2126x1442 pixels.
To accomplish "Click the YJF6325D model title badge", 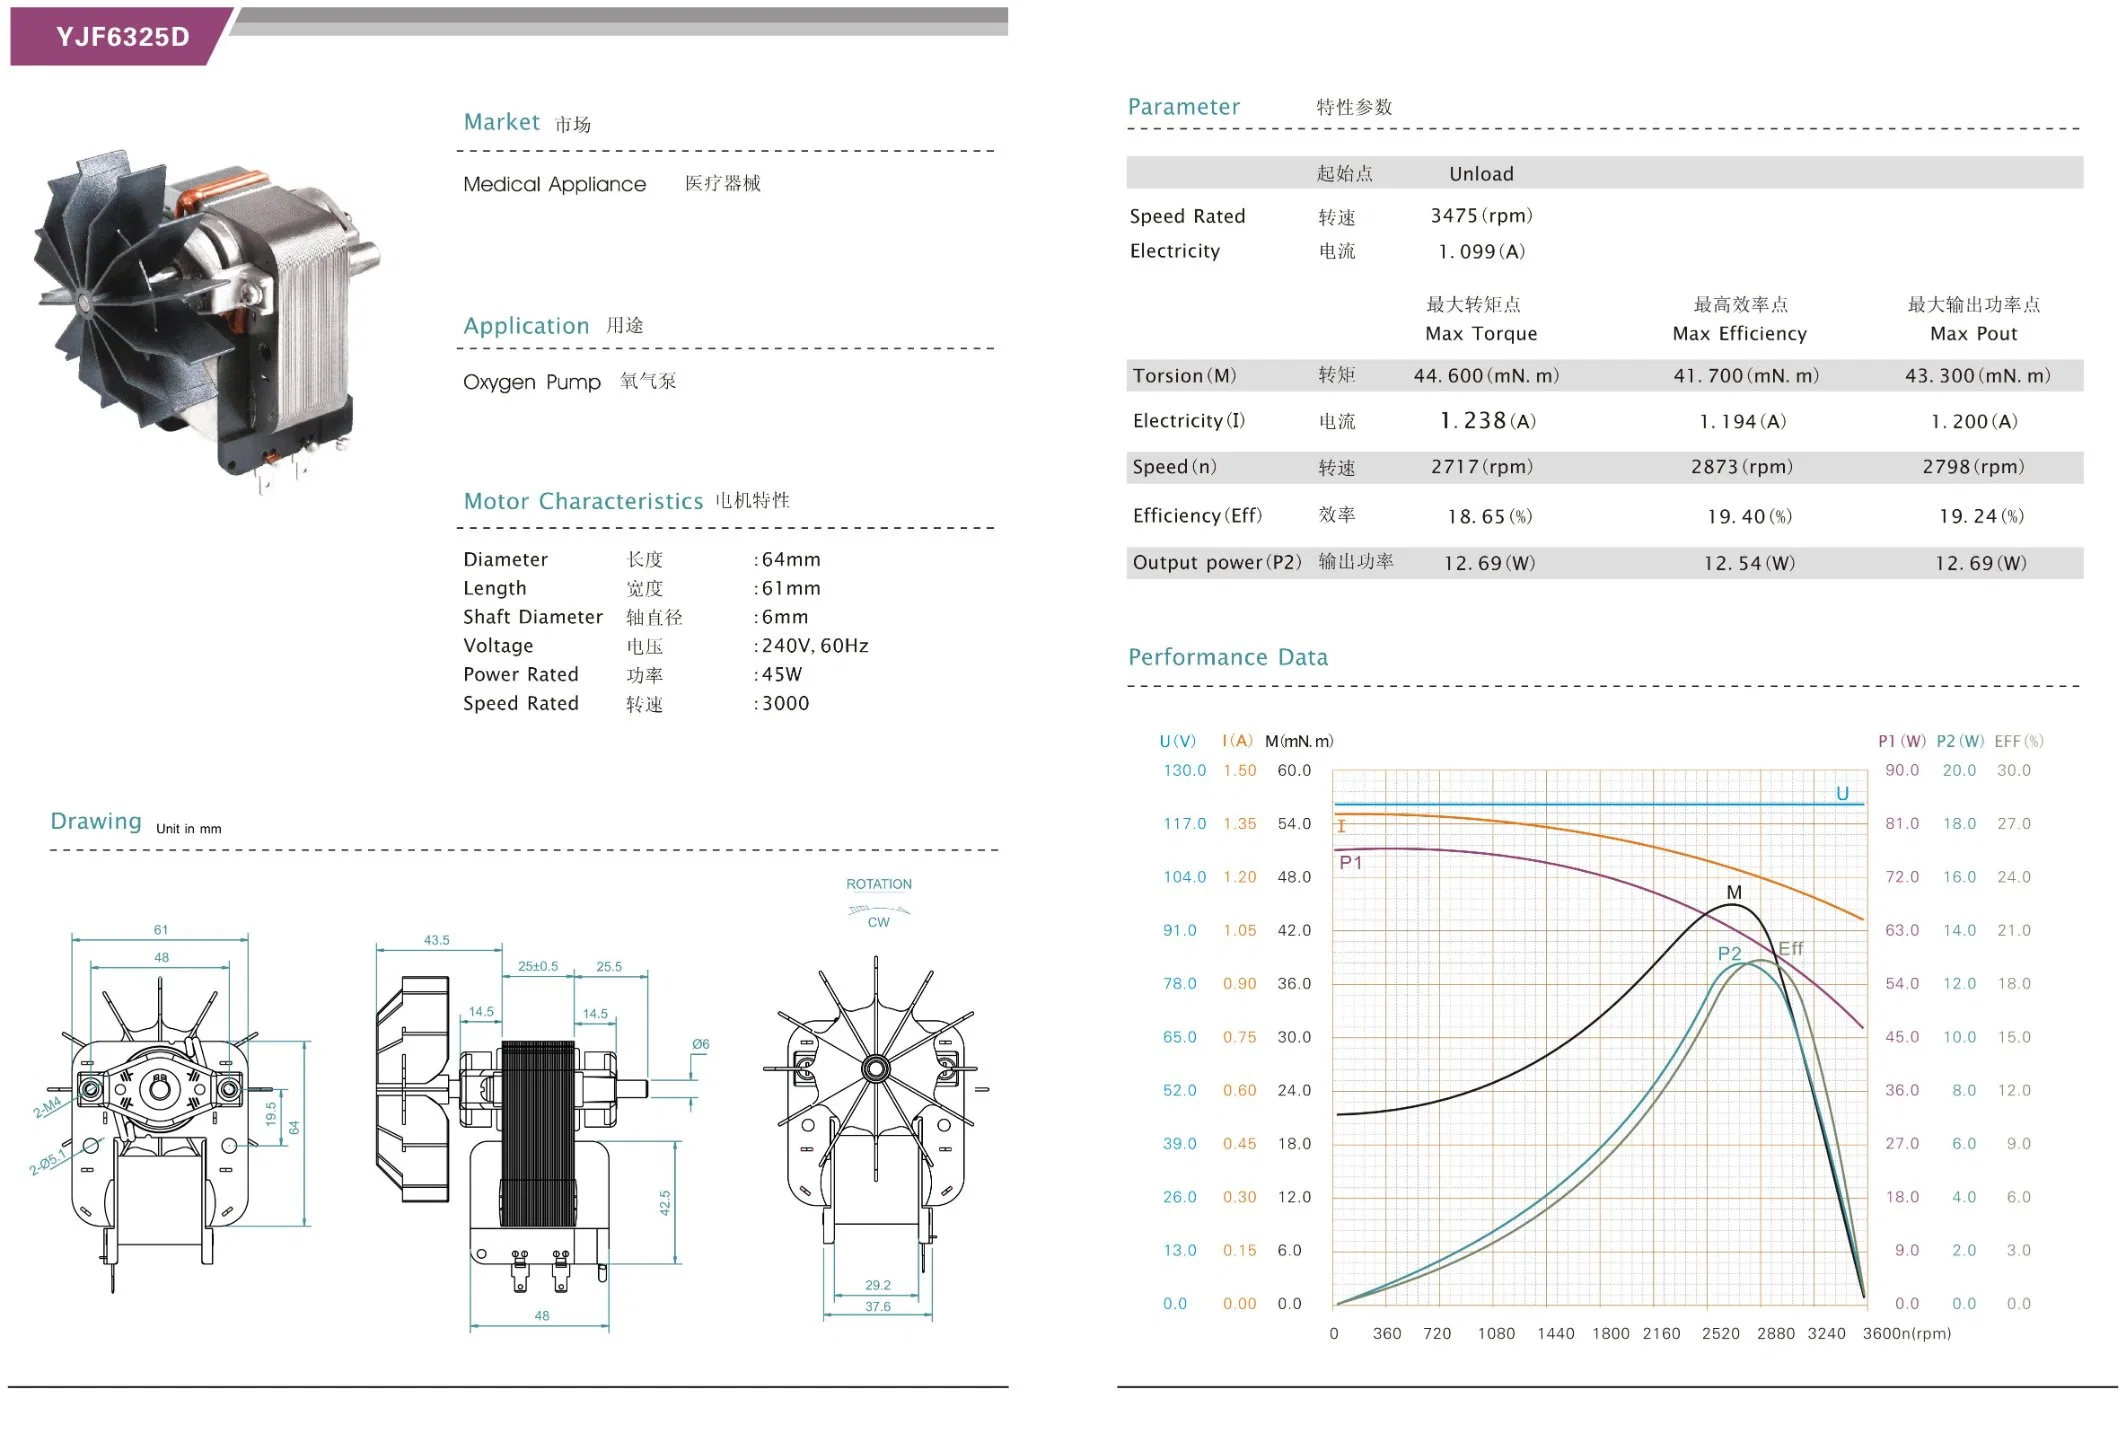I will point(122,37).
